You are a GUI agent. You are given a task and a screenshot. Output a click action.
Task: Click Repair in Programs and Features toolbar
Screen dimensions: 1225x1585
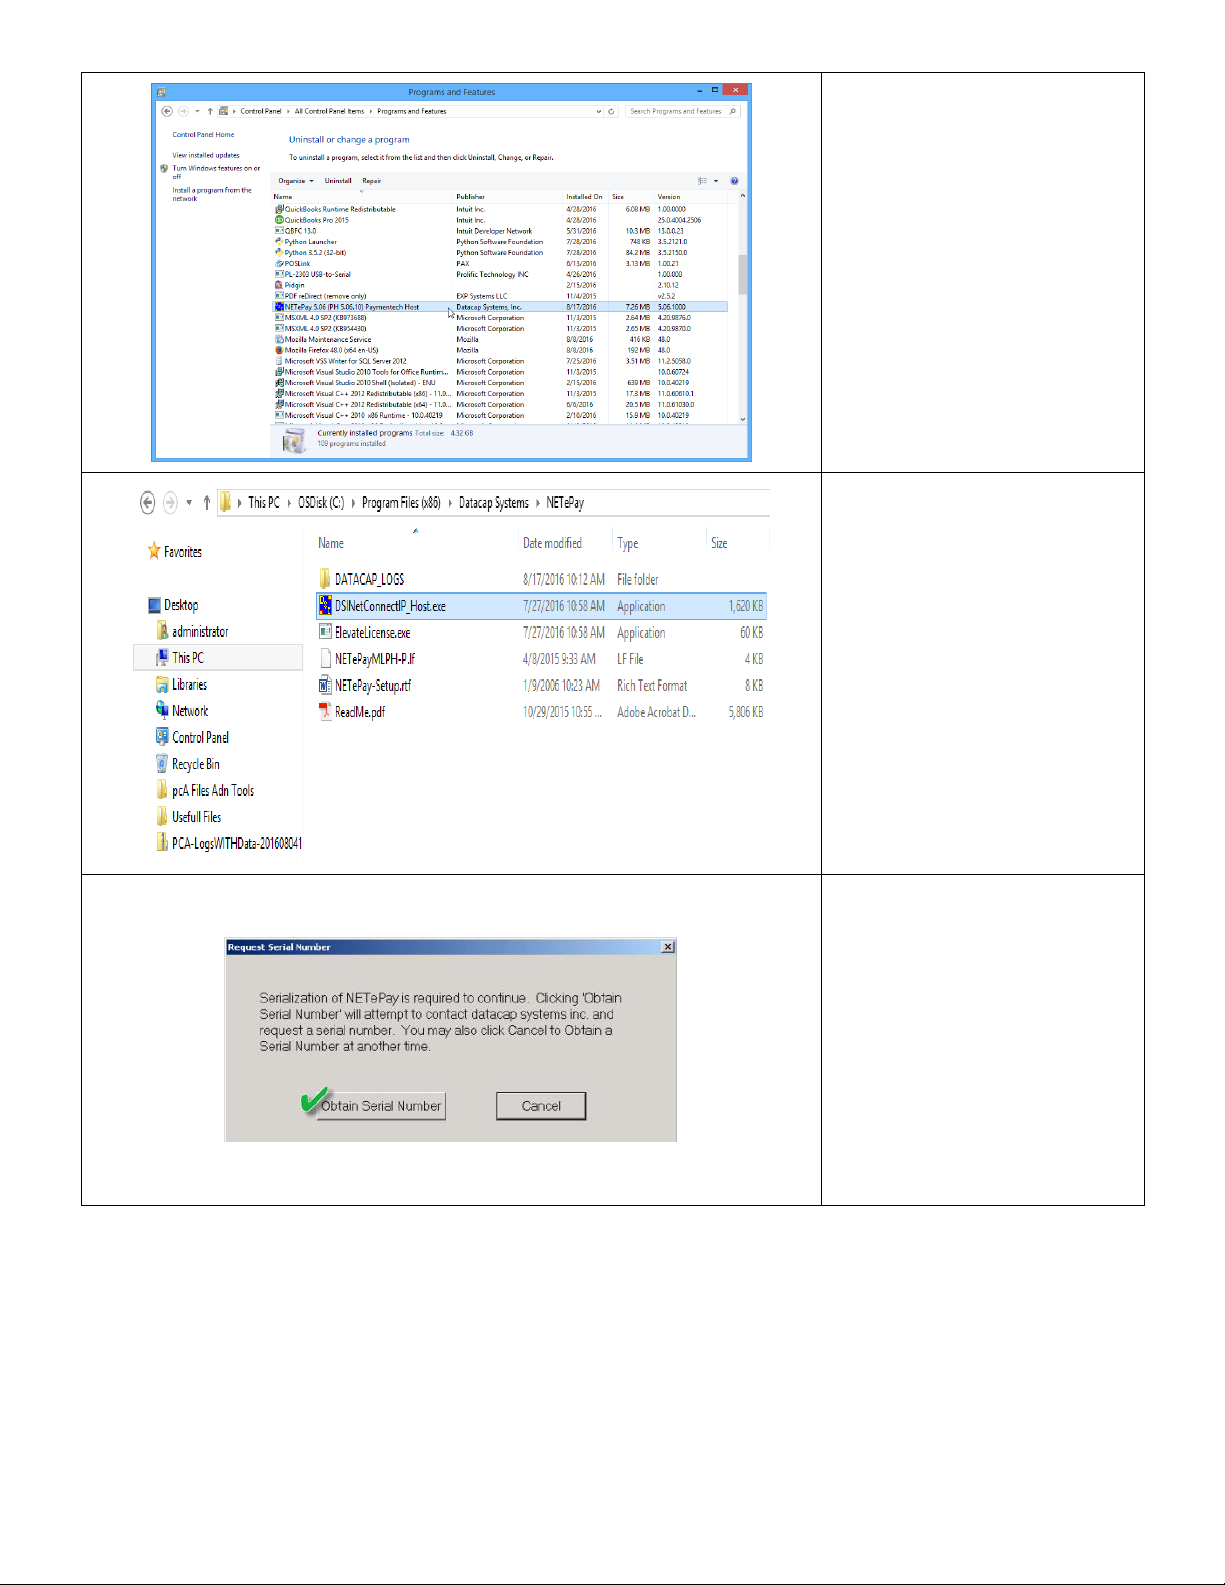coord(372,181)
